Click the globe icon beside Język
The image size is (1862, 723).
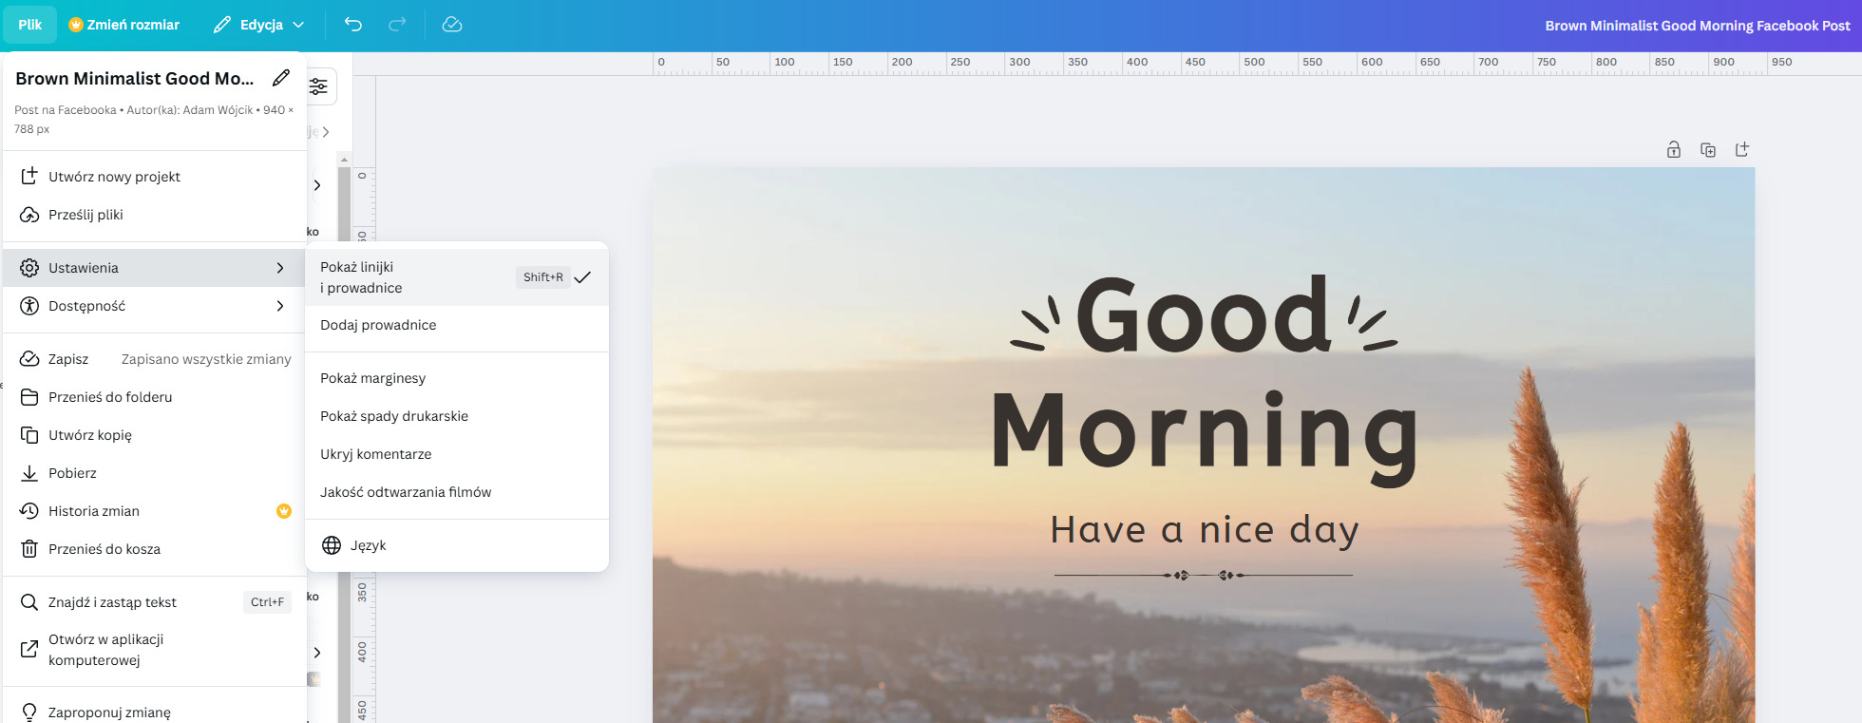(331, 545)
